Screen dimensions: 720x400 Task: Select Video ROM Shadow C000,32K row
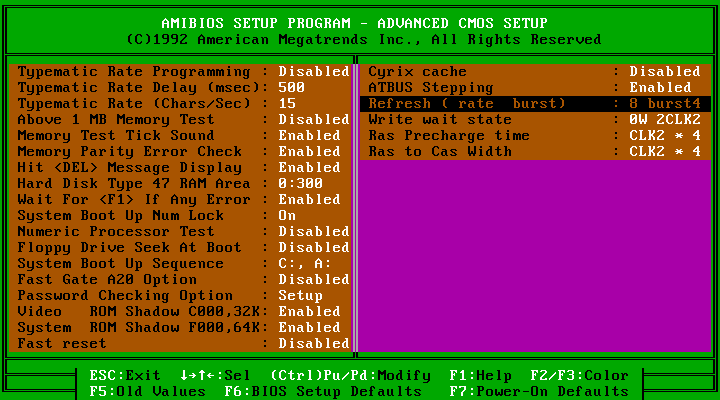pyautogui.click(x=180, y=312)
